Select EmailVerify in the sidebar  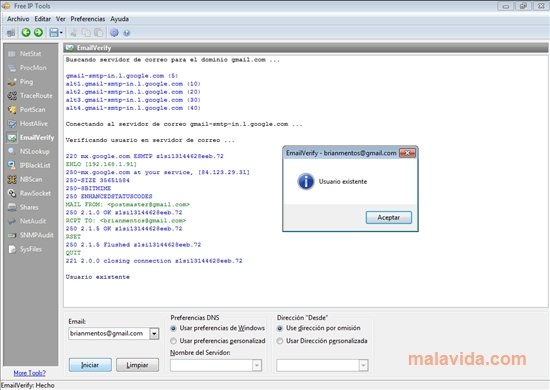(31, 137)
